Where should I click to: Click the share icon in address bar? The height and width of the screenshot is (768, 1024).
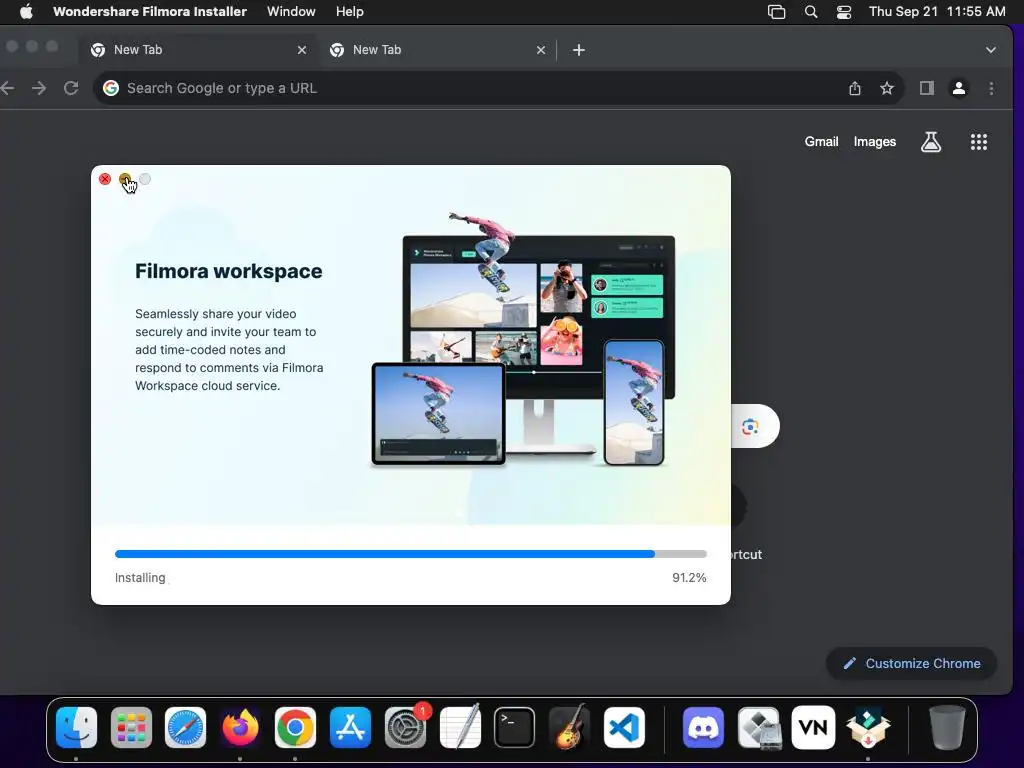854,88
